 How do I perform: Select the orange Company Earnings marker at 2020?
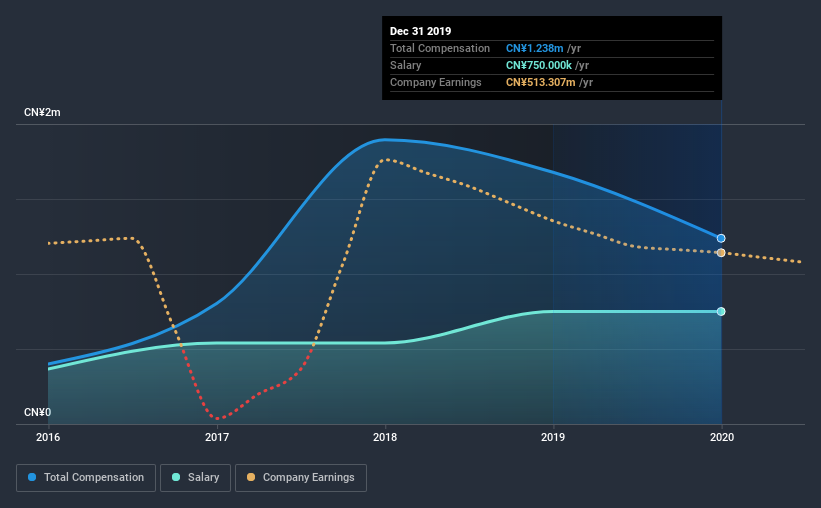(721, 253)
